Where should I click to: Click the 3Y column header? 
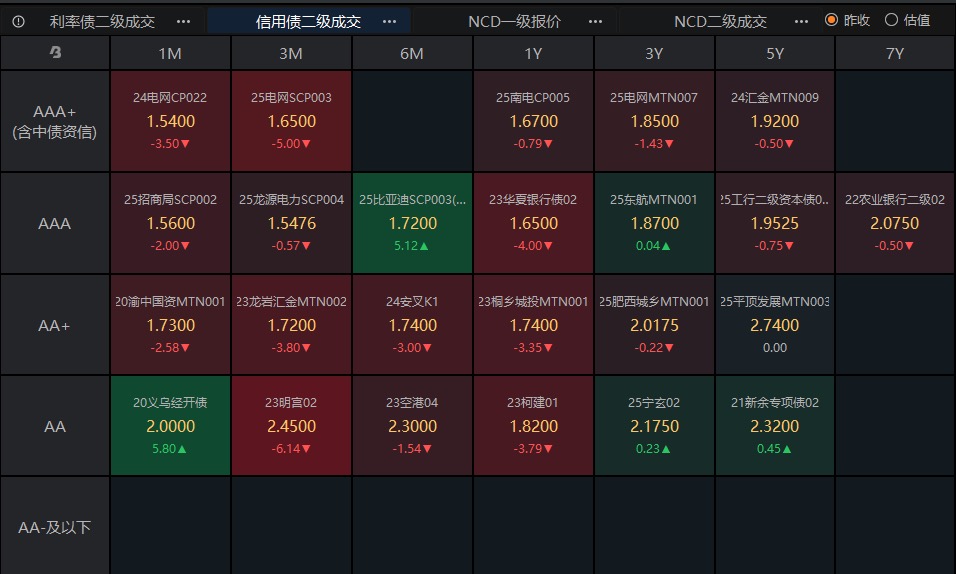(654, 53)
